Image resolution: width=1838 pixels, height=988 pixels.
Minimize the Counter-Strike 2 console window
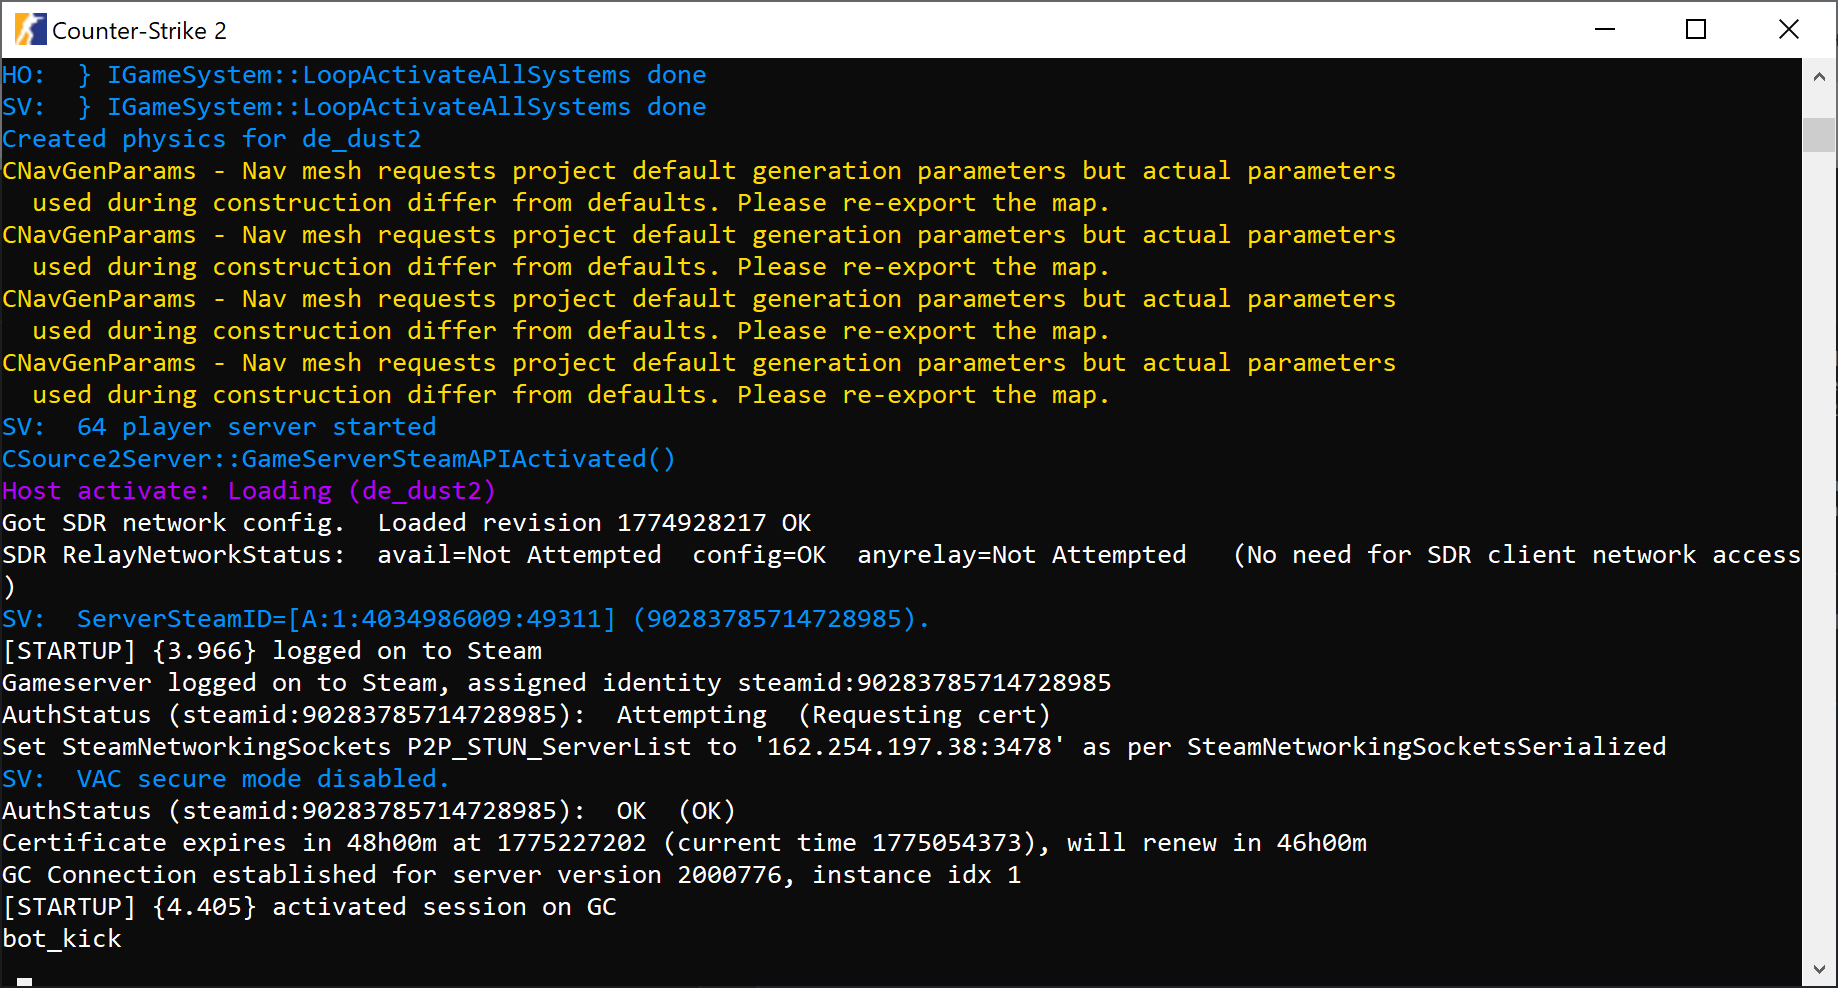[1605, 30]
